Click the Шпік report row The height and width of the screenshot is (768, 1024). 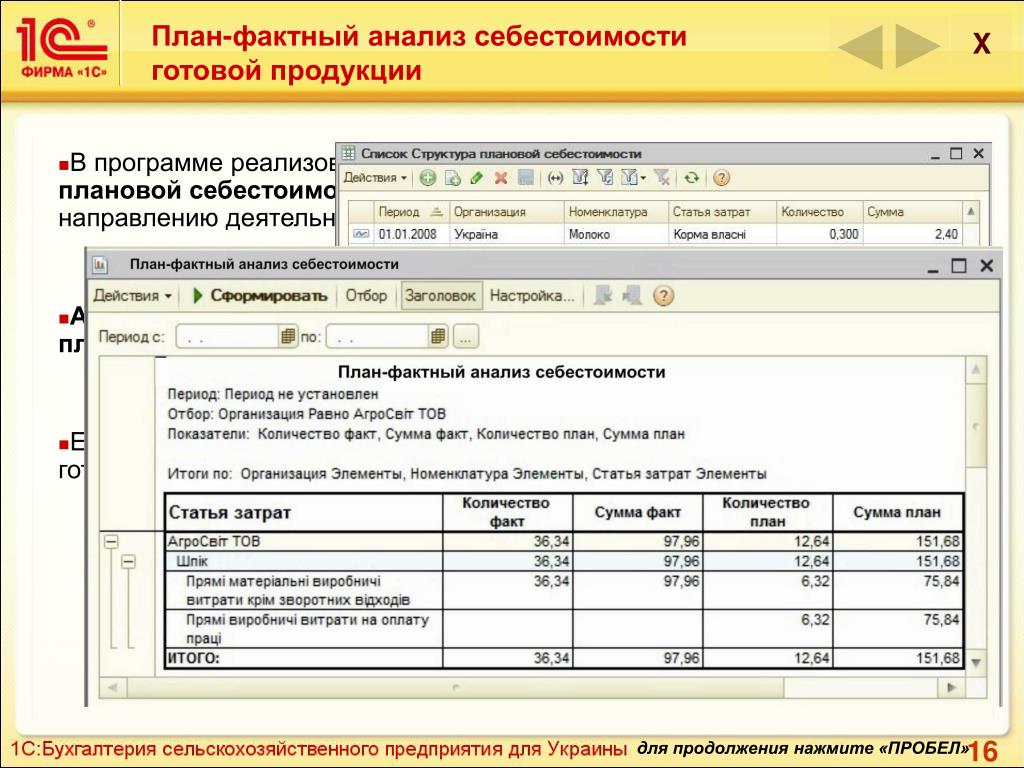click(564, 561)
